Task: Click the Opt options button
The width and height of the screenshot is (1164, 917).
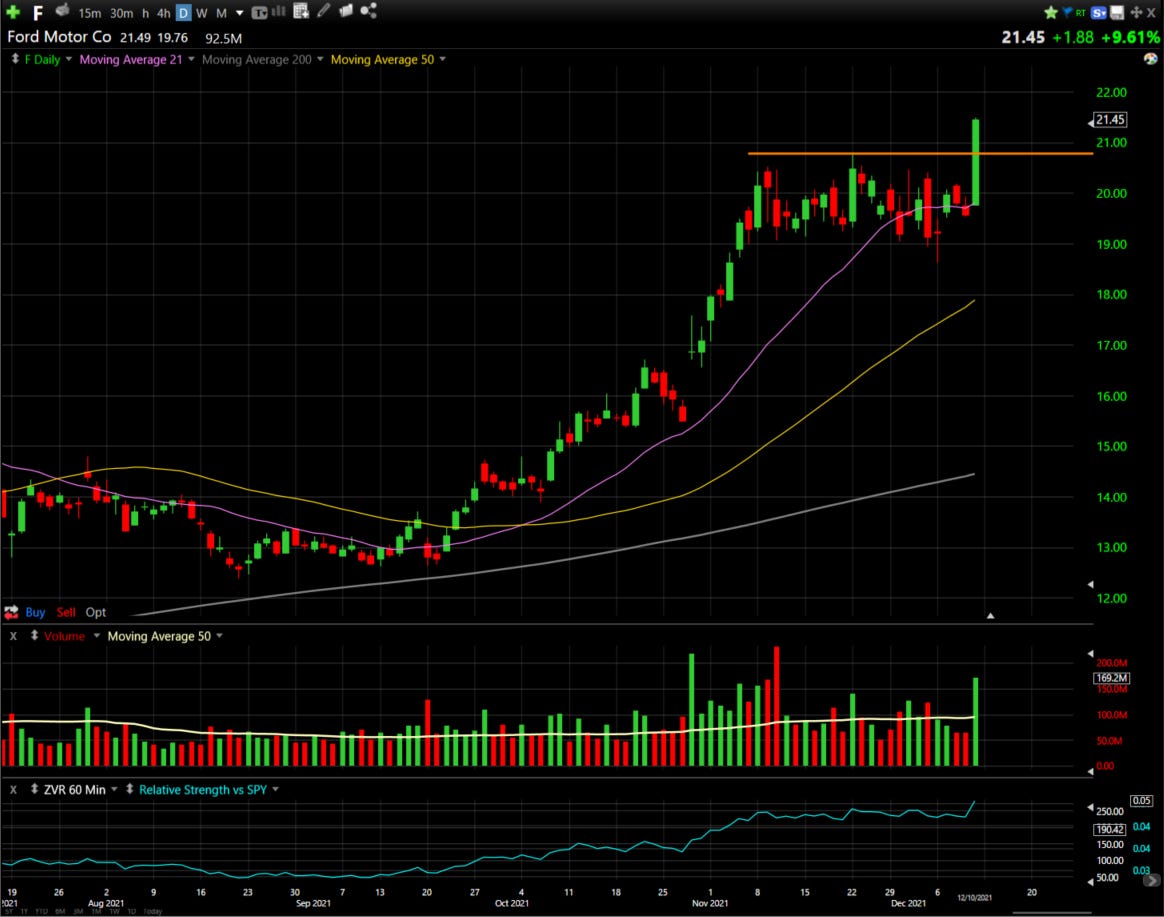Action: pyautogui.click(x=96, y=613)
